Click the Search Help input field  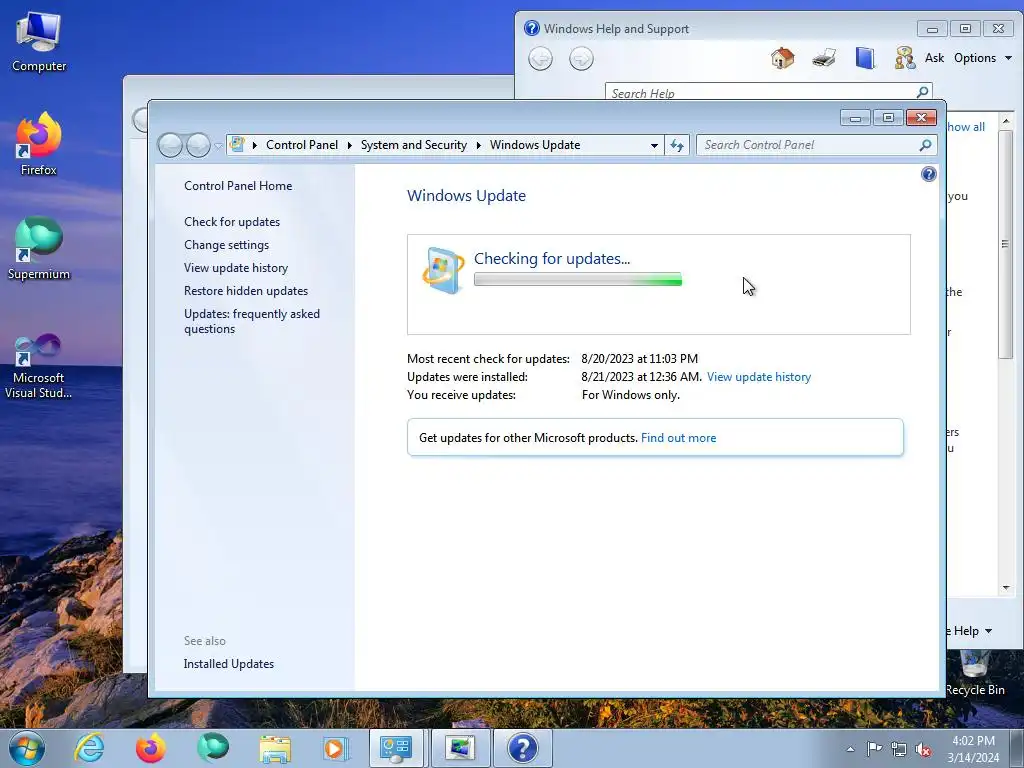[x=760, y=92]
